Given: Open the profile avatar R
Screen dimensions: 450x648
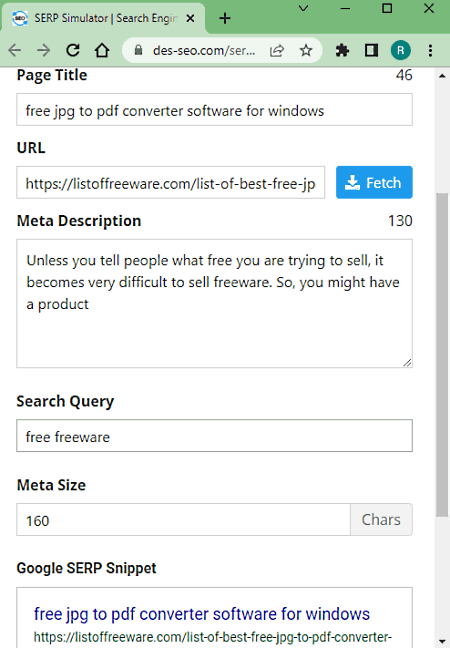Looking at the screenshot, I should (400, 50).
